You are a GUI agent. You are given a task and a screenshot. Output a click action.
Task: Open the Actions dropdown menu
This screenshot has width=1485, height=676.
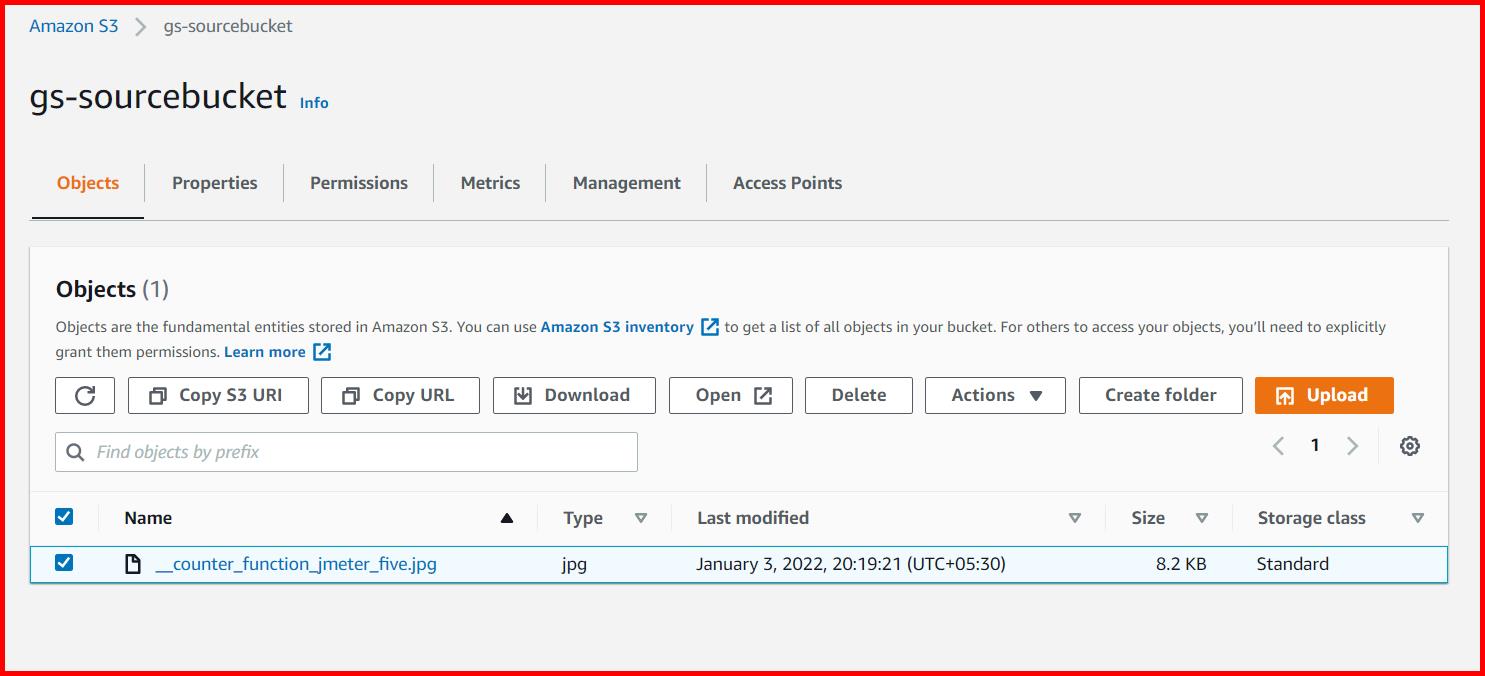point(995,395)
